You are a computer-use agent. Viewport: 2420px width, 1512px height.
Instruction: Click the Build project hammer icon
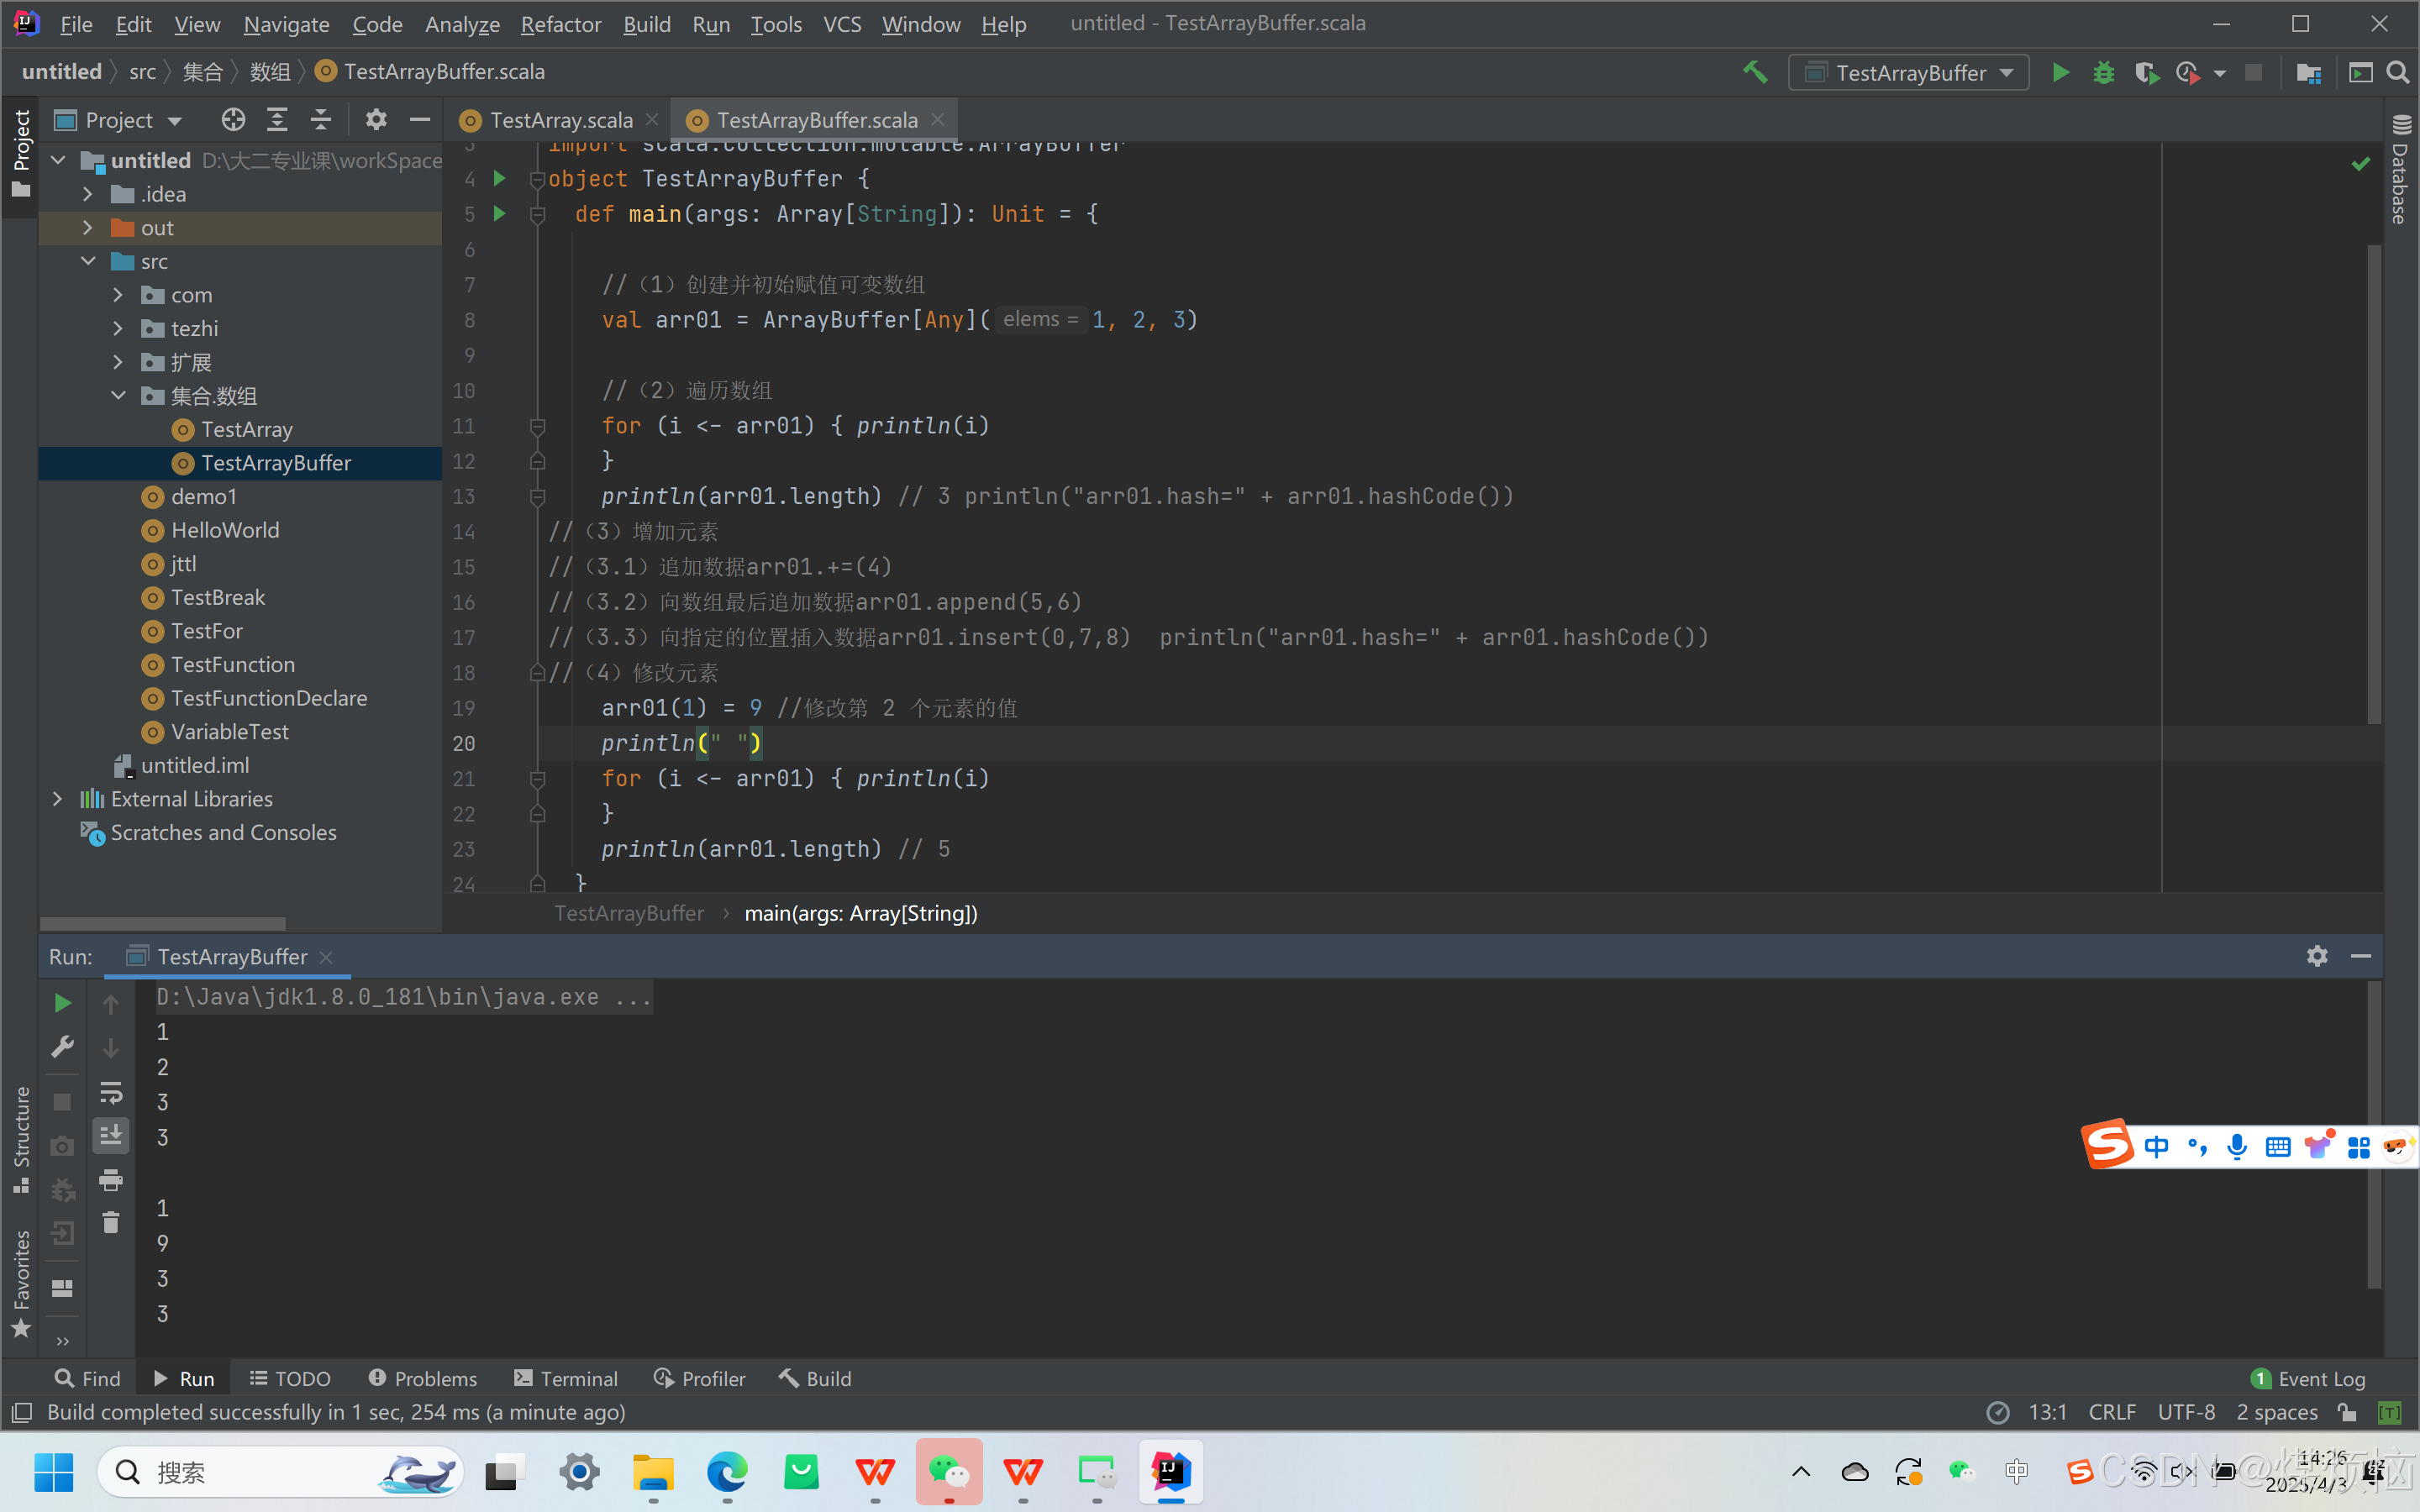coord(1755,73)
